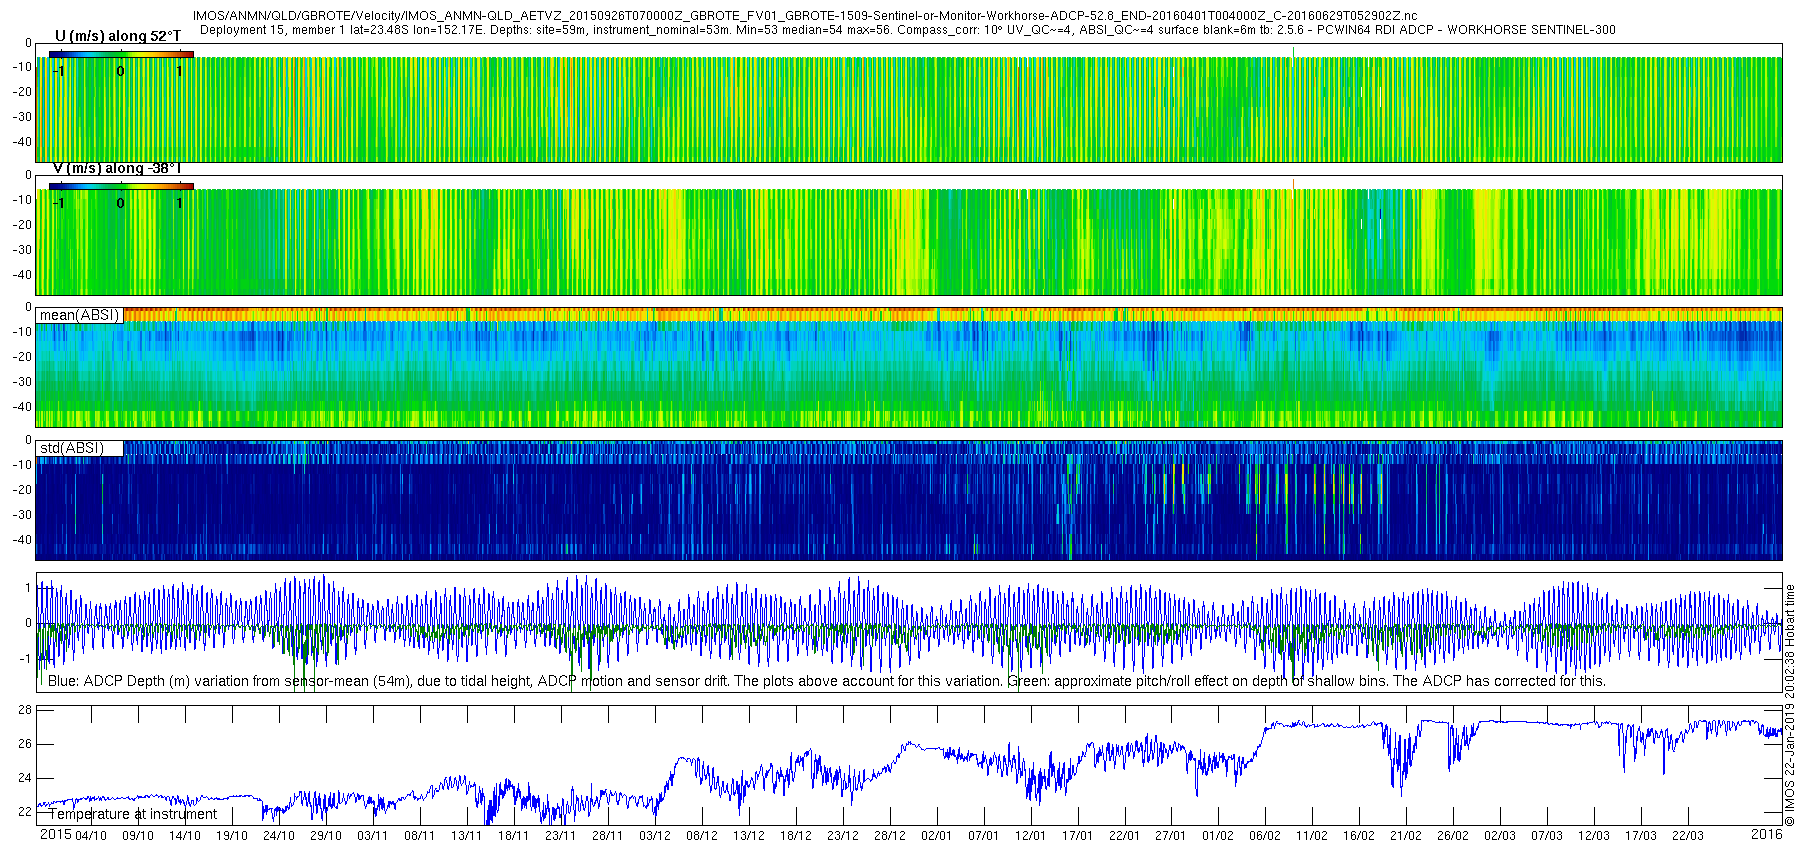
Task: Click the 2016 year label on time axis
Action: click(1766, 834)
